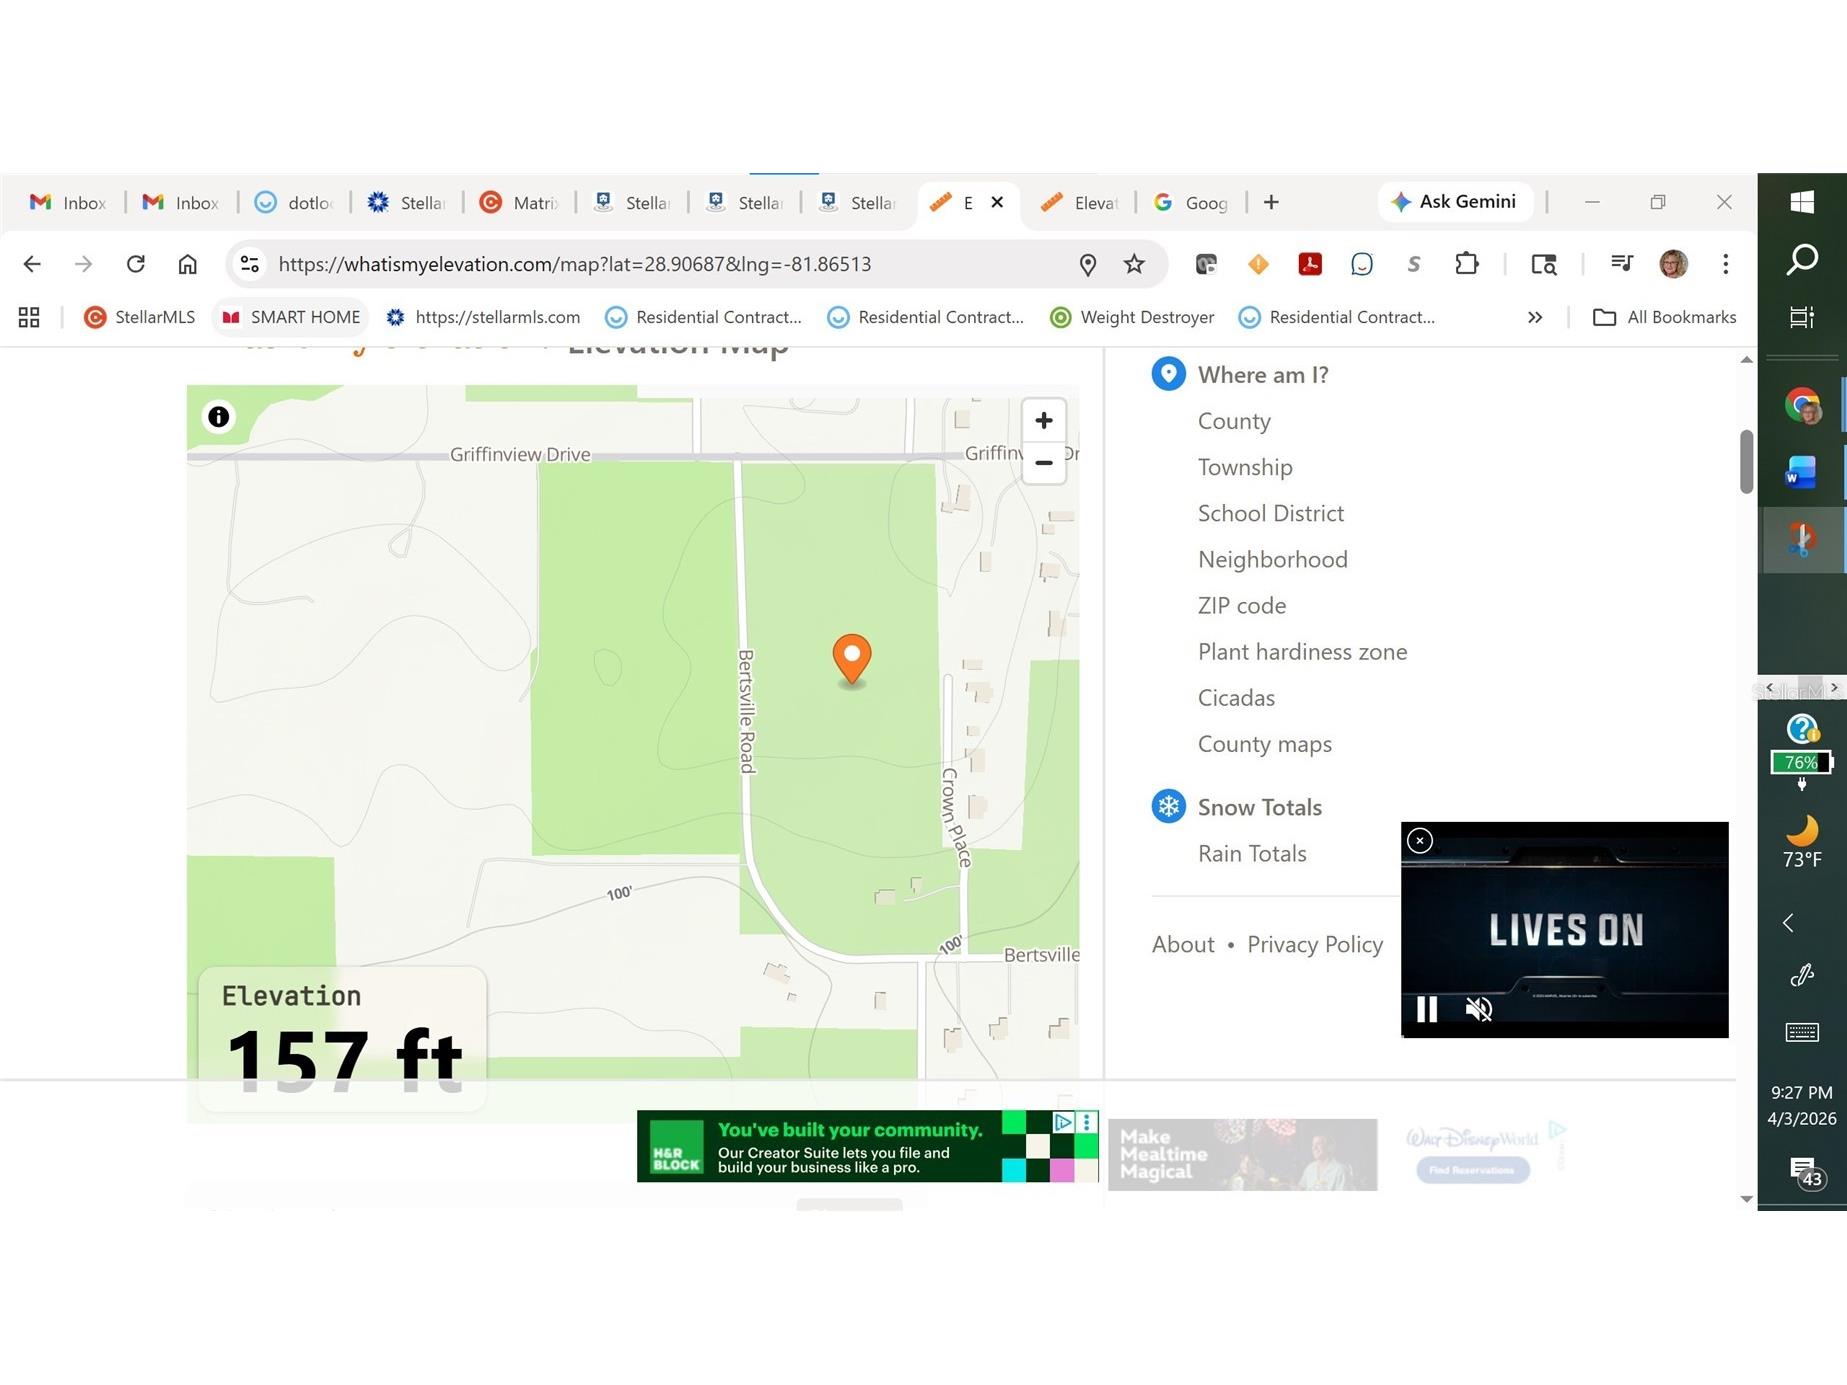
Task: Close the active elevation tab
Action: click(x=997, y=202)
